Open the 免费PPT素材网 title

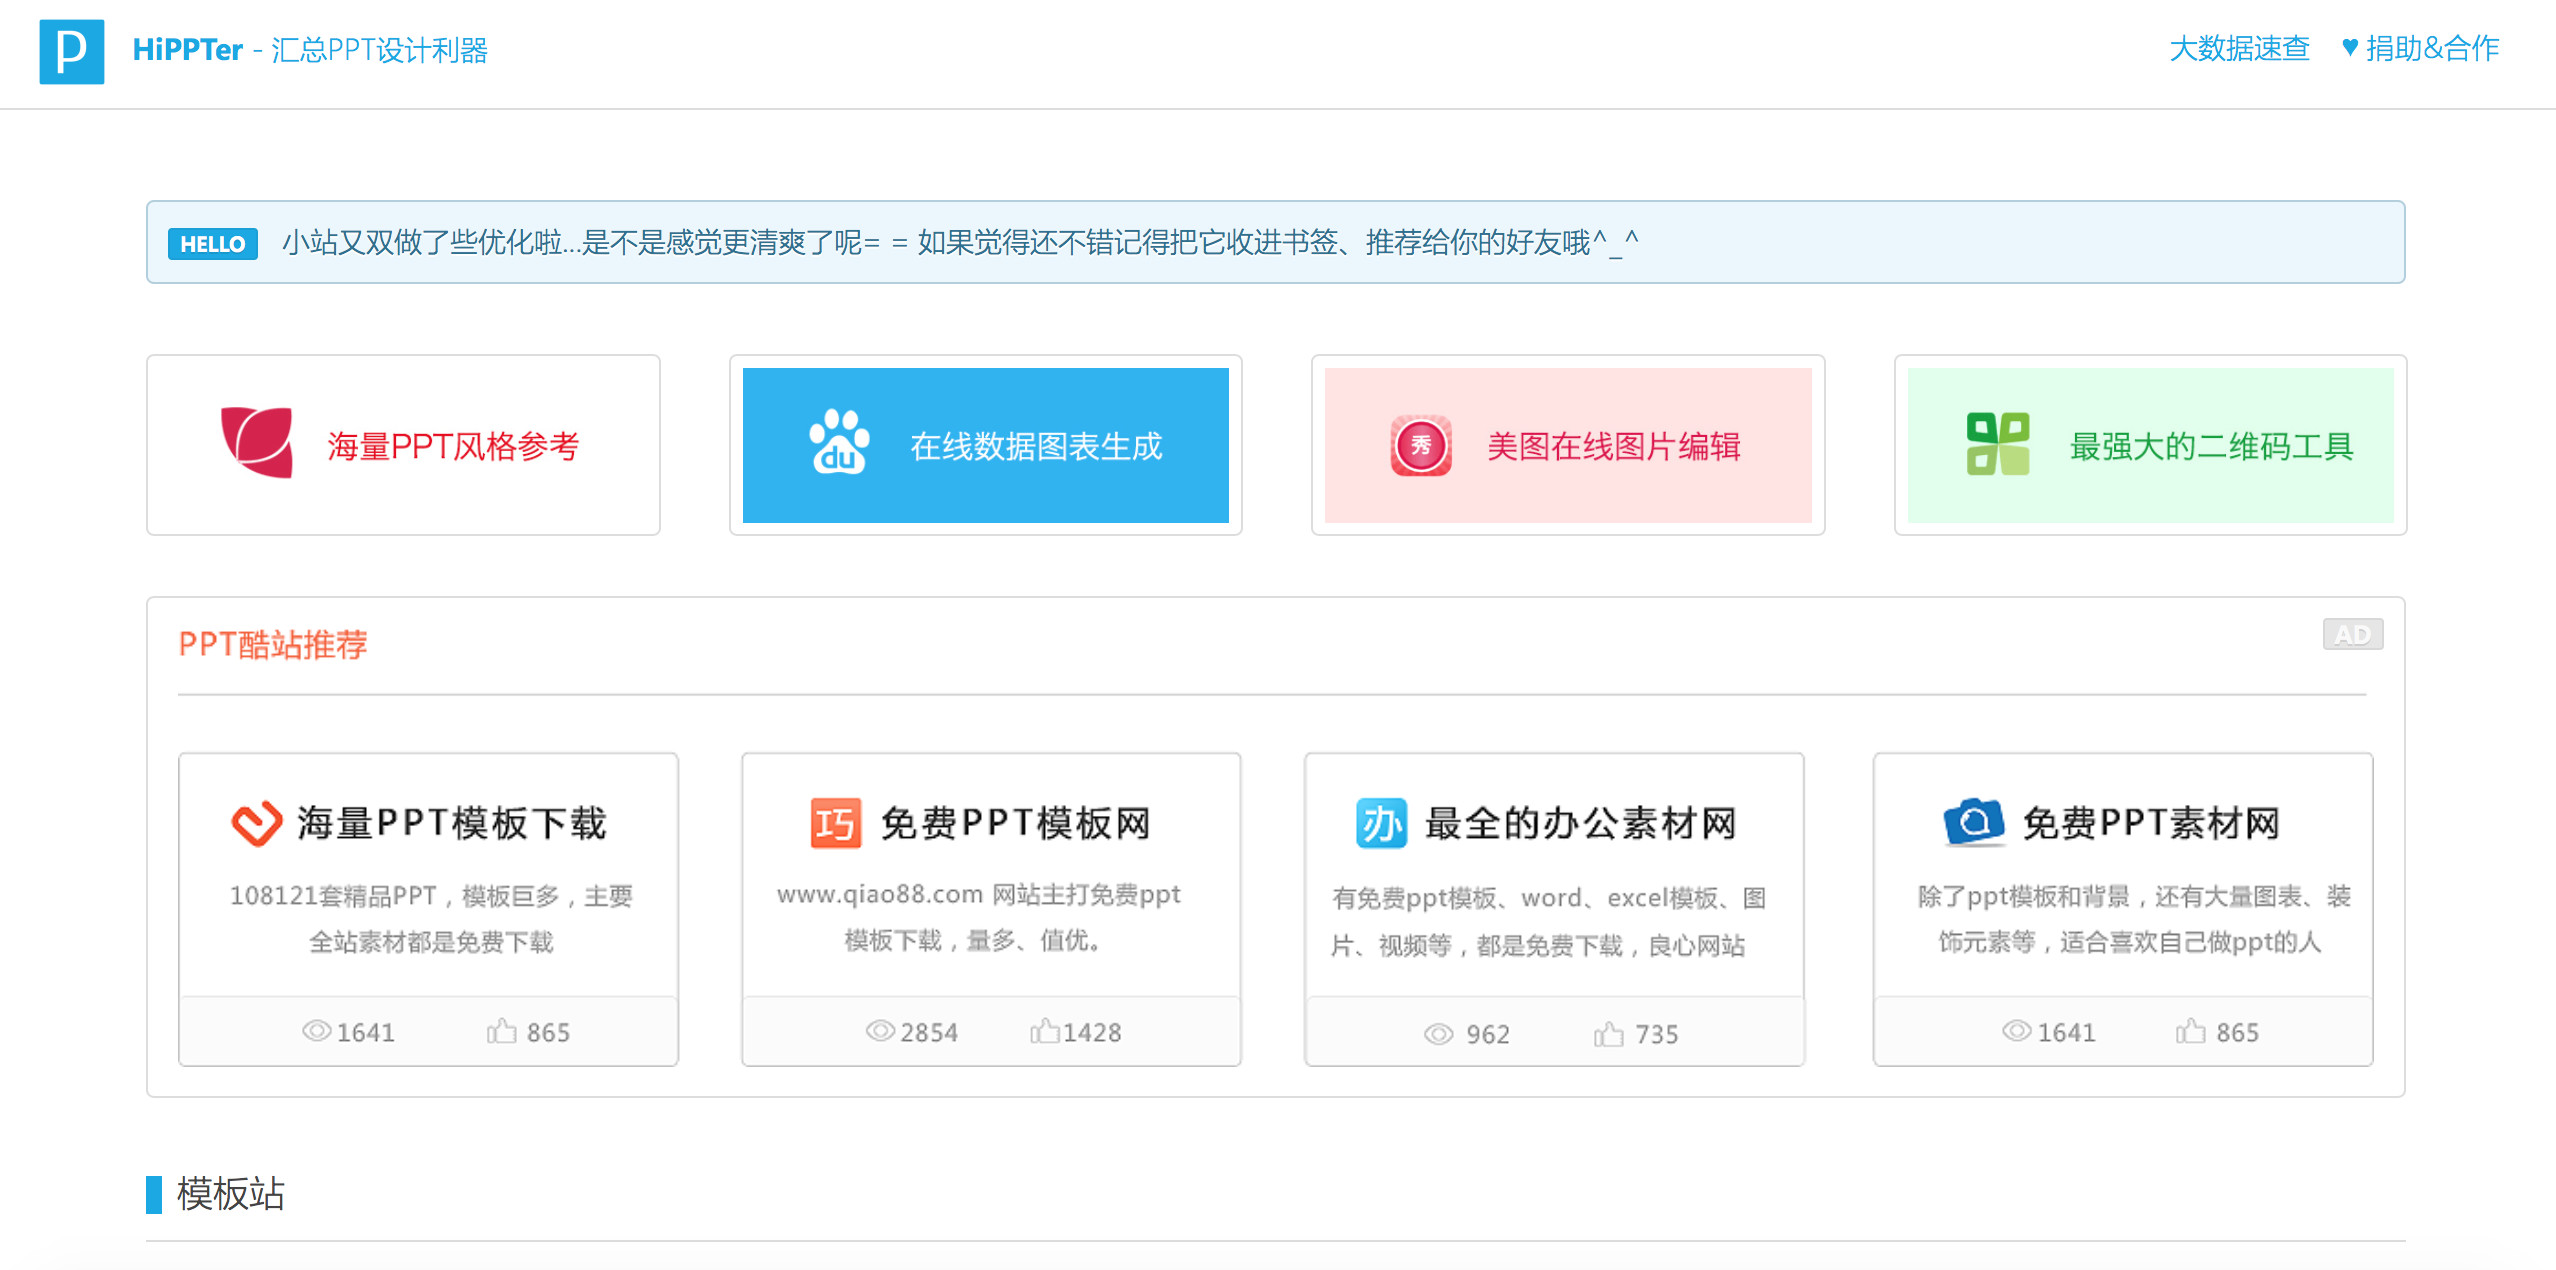tap(2151, 823)
